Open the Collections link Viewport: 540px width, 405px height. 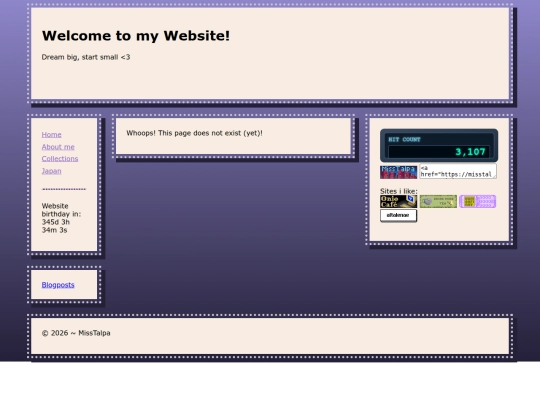coord(60,159)
